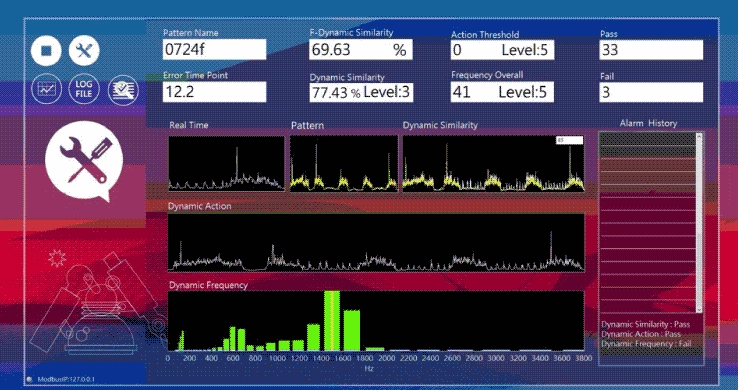This screenshot has width=738, height=390.
Task: Select the top row in Alarm History
Action: click(648, 139)
